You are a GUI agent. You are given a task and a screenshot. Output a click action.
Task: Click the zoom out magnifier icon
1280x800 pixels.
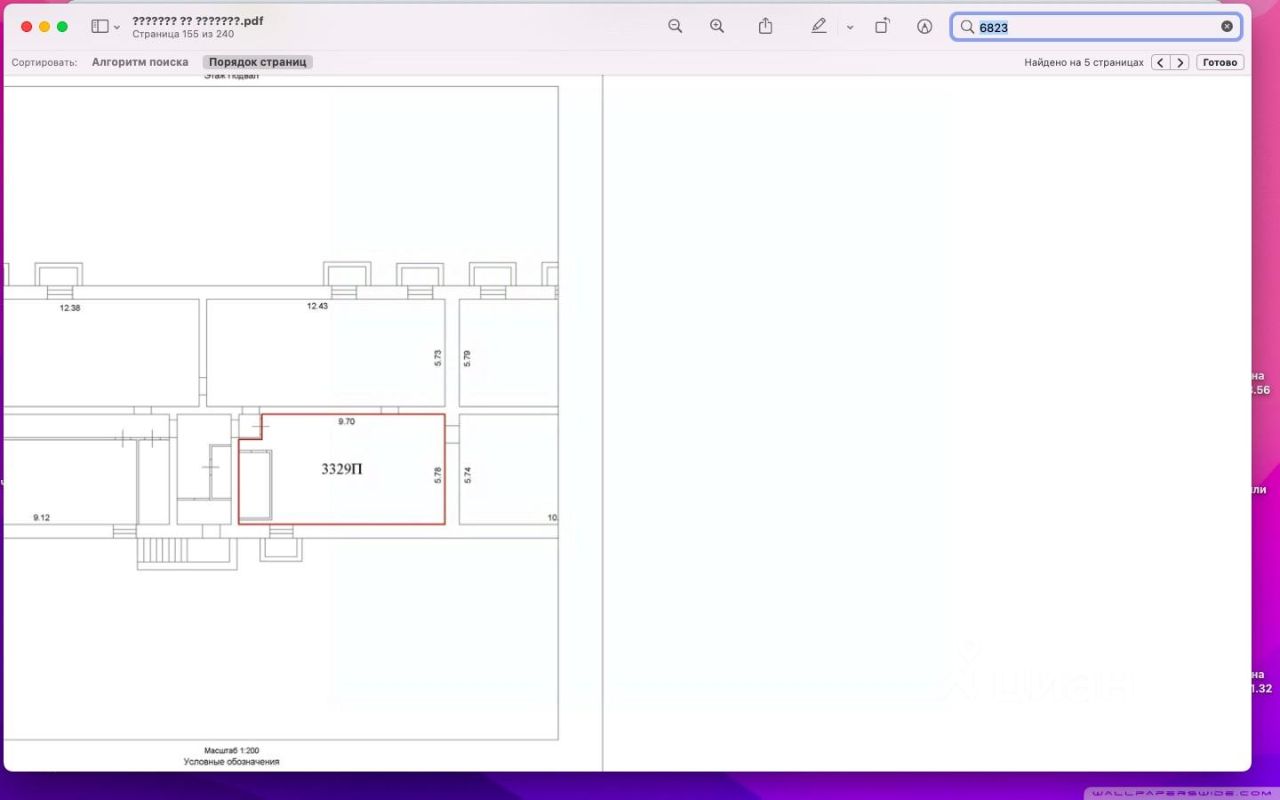(x=675, y=27)
